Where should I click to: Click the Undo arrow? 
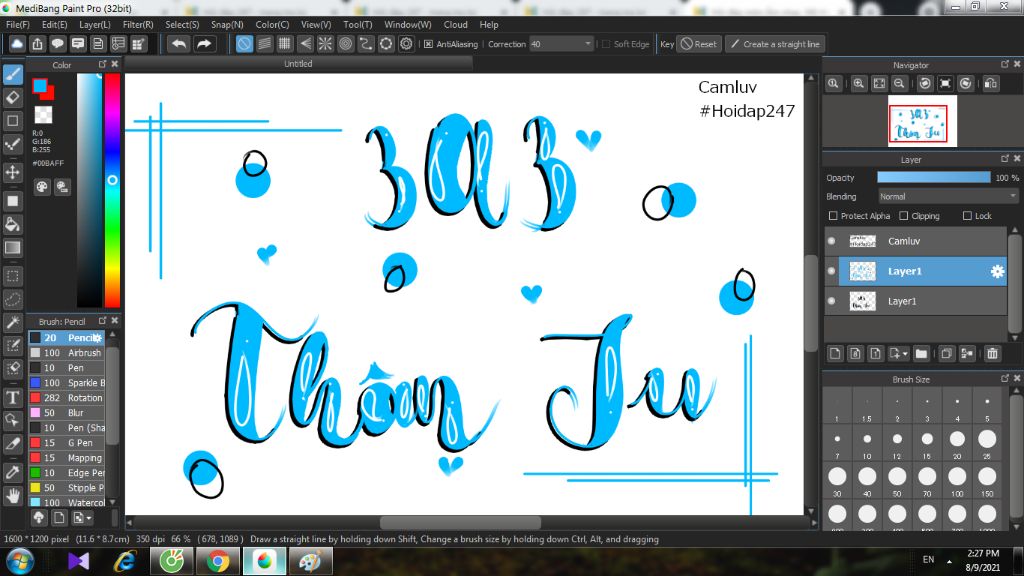[x=178, y=44]
